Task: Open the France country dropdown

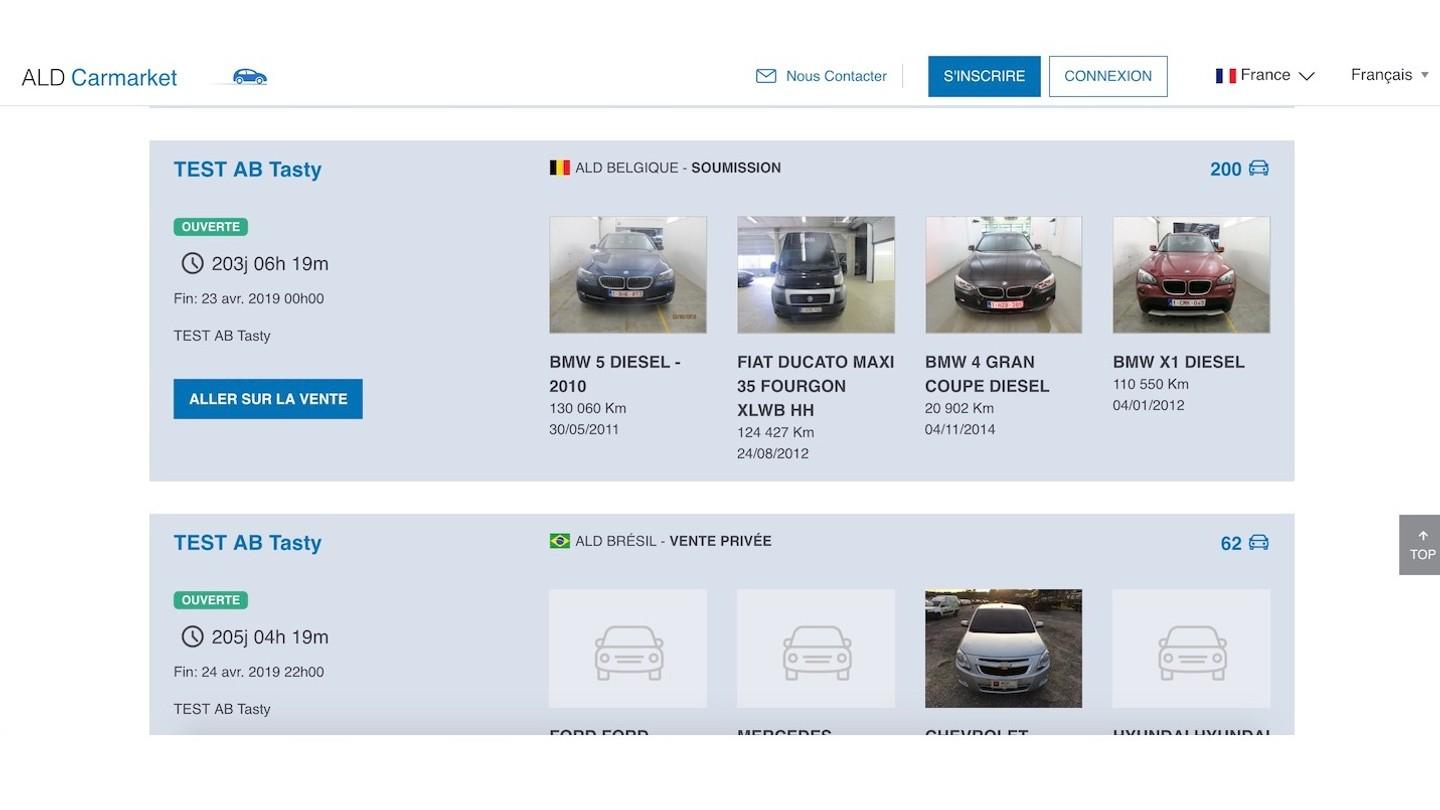Action: click(1265, 76)
